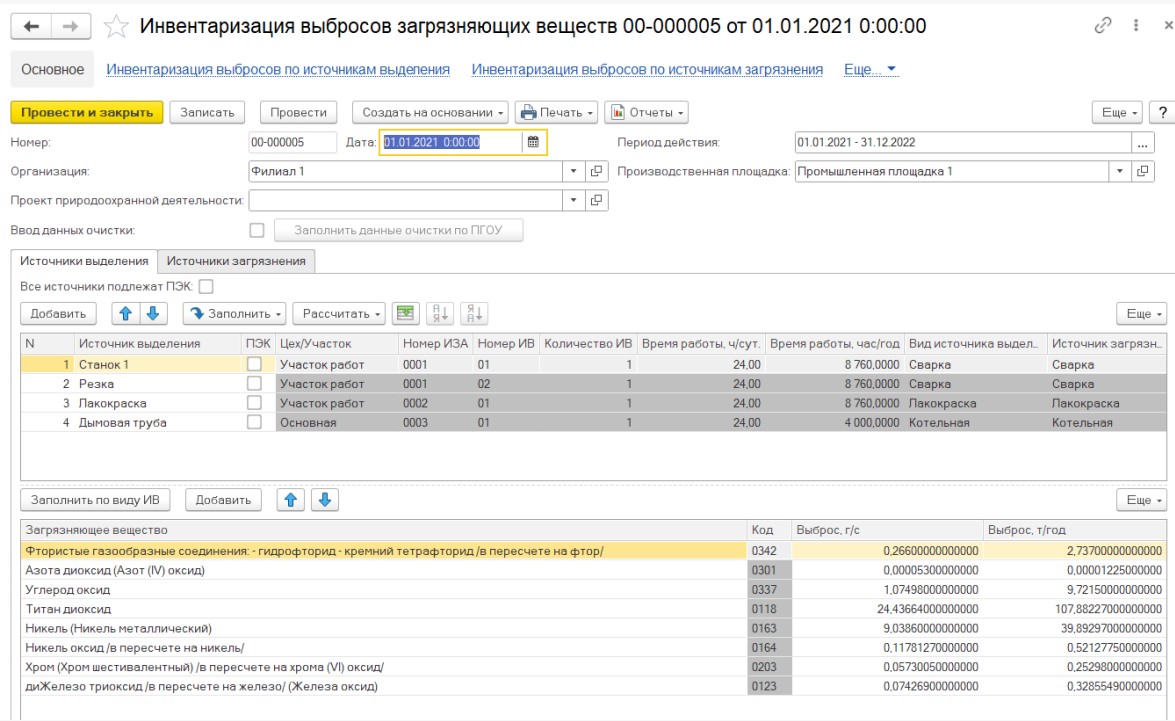
Task: Click the back navigation arrow
Action: click(31, 26)
